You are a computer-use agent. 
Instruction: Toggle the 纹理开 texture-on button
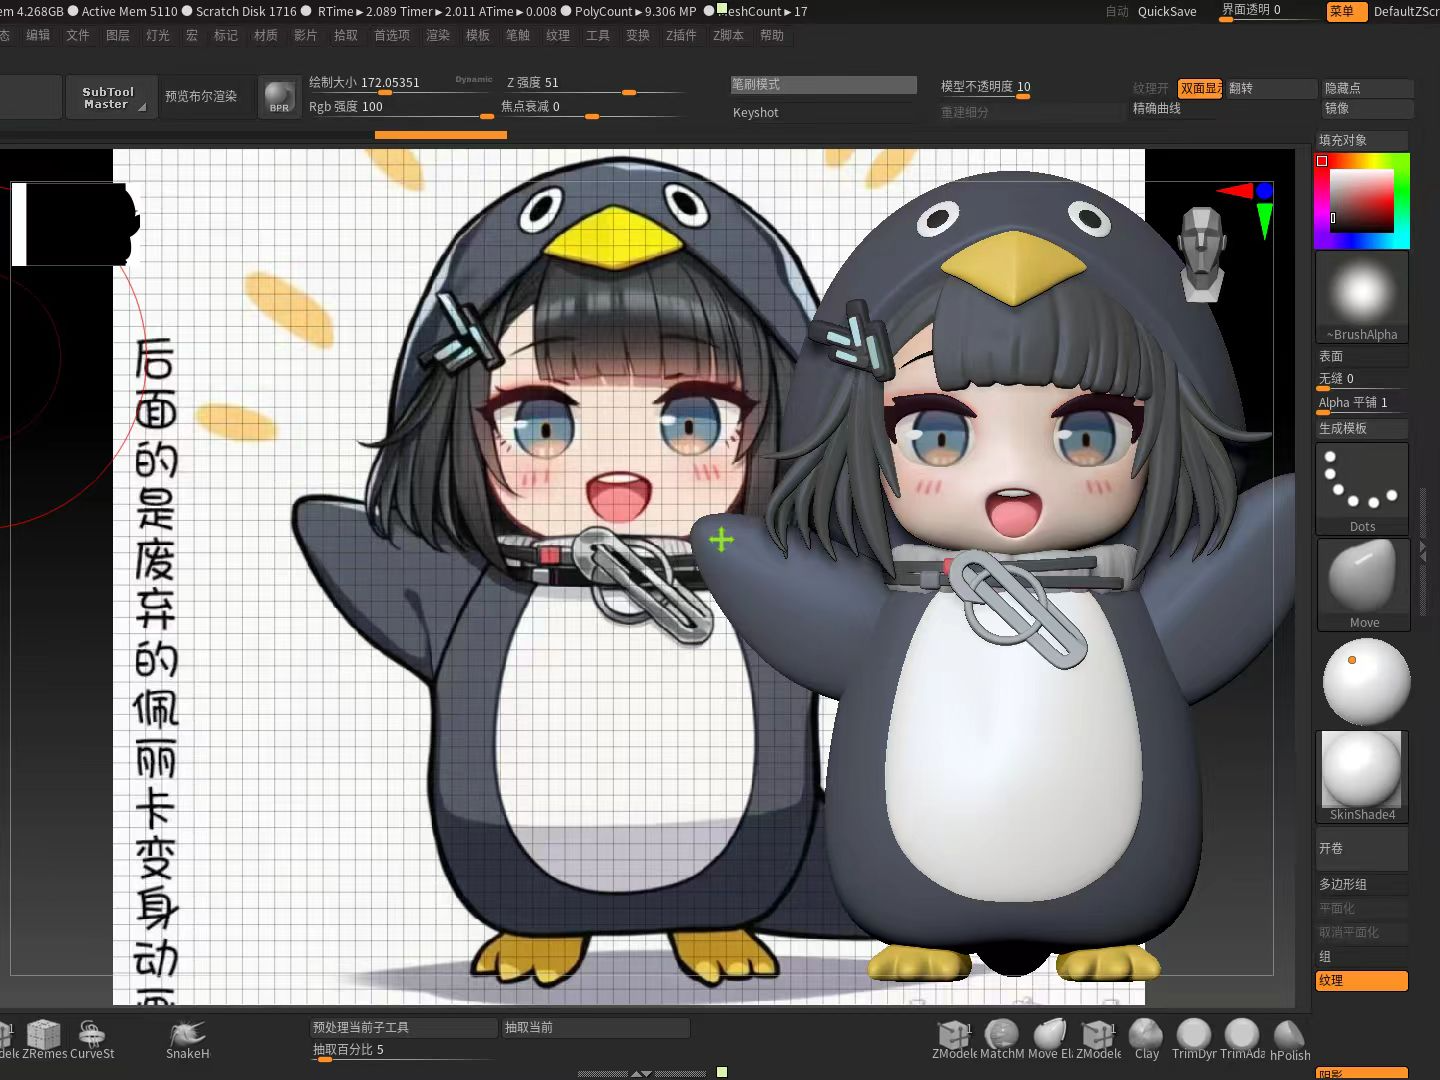pos(1151,89)
